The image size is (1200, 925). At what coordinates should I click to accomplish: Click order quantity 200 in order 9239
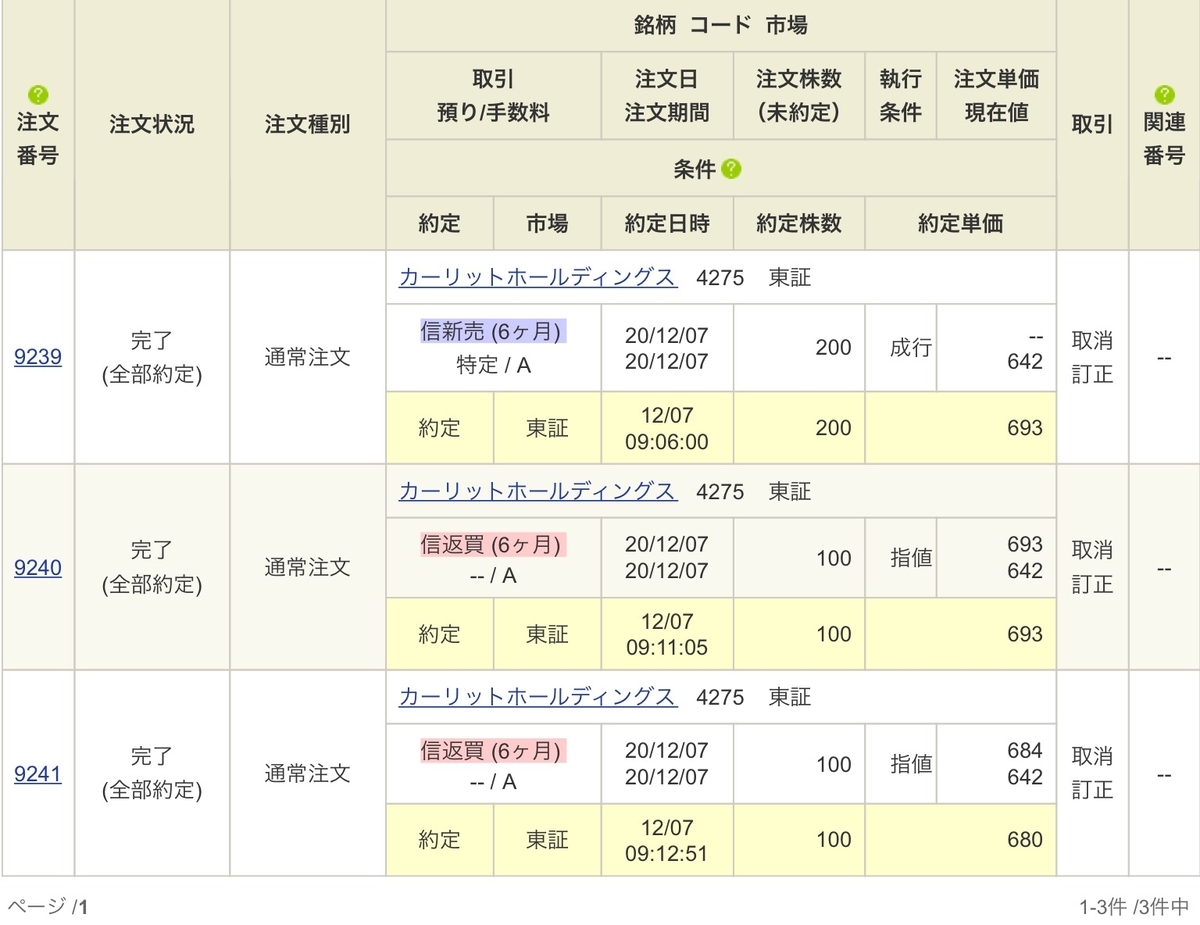pos(833,348)
